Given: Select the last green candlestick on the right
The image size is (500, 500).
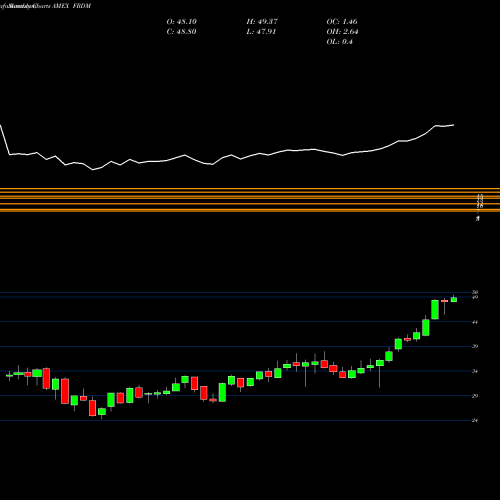Looking at the screenshot, I should point(454,299).
